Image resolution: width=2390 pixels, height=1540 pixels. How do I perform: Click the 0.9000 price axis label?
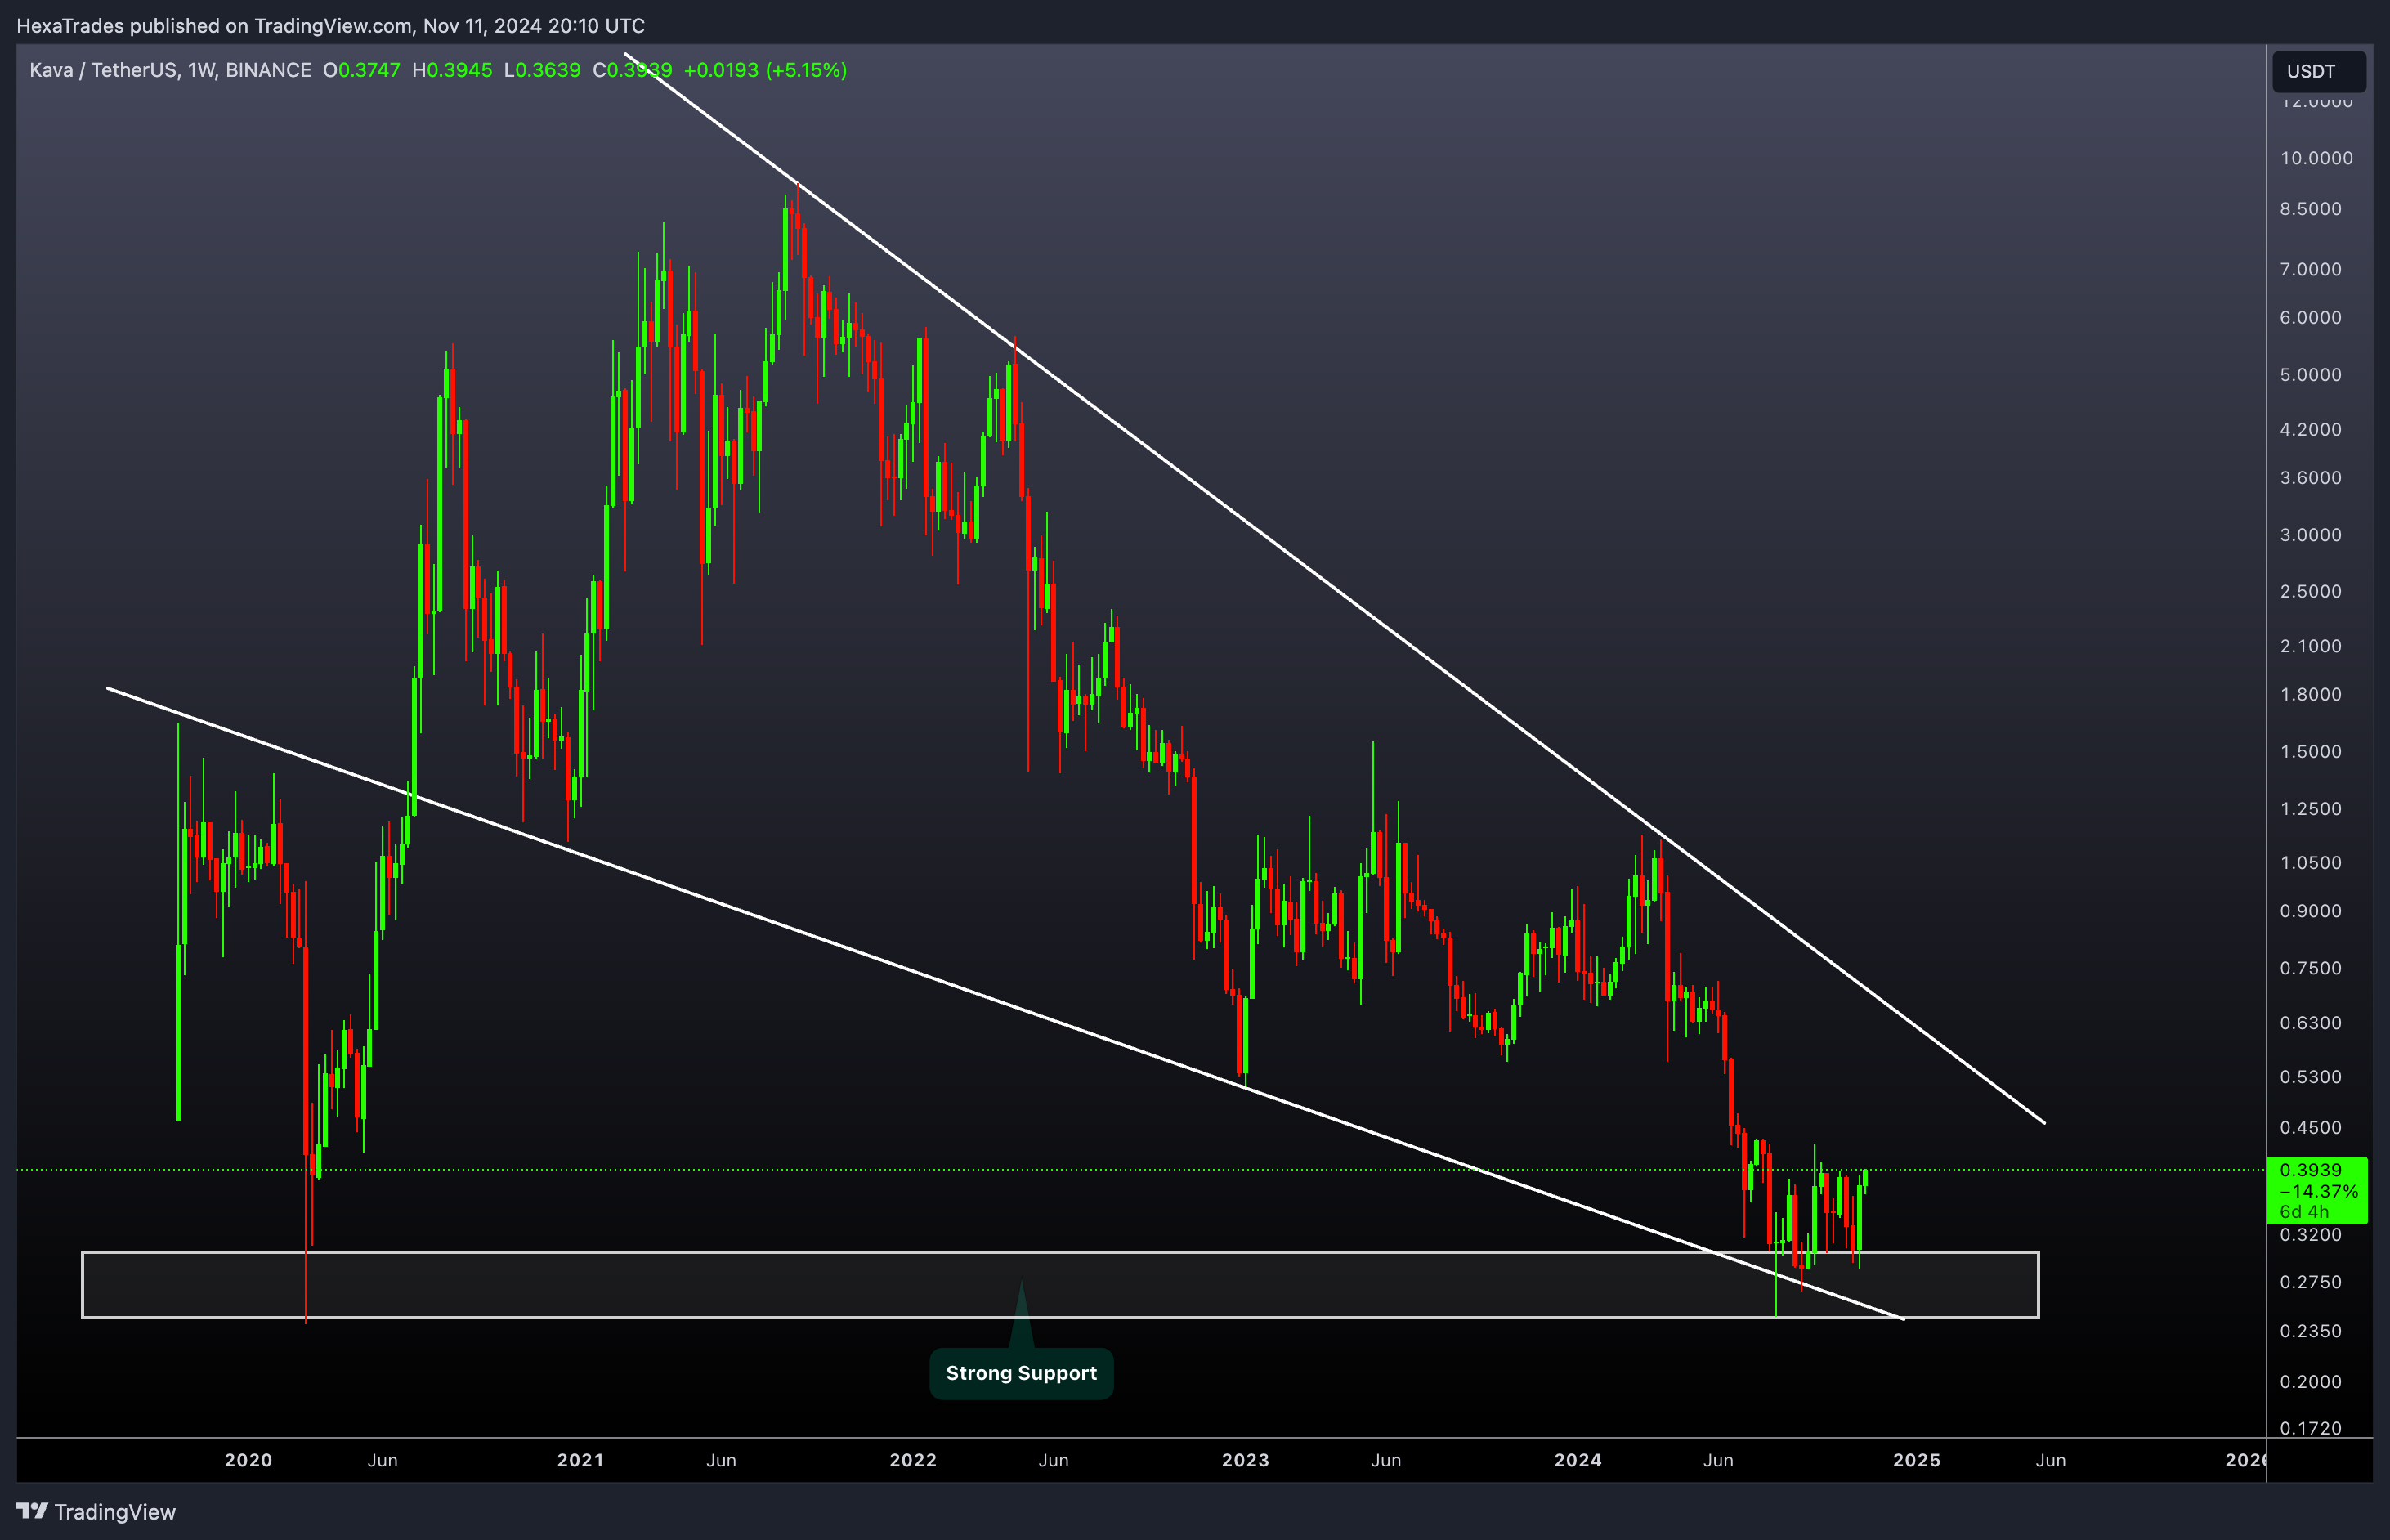2310,911
